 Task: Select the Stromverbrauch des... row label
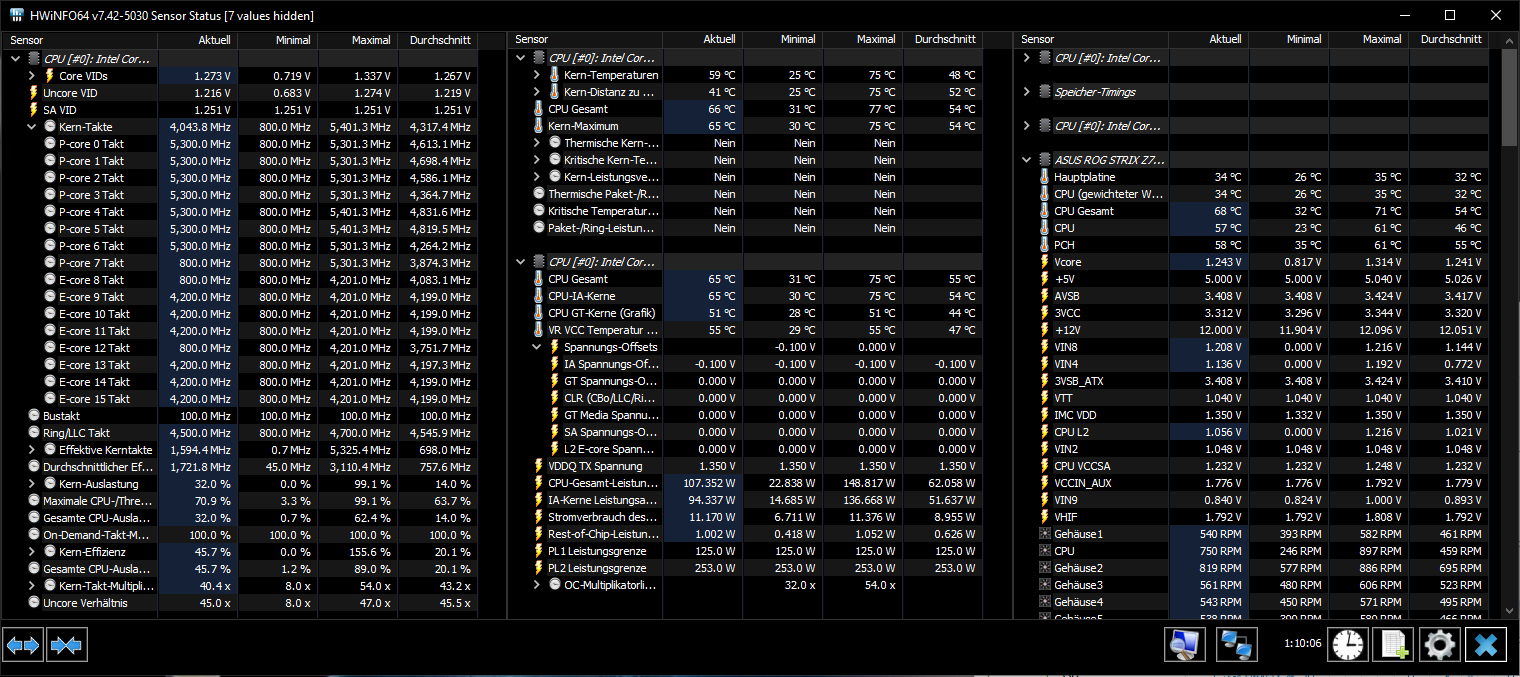click(603, 518)
